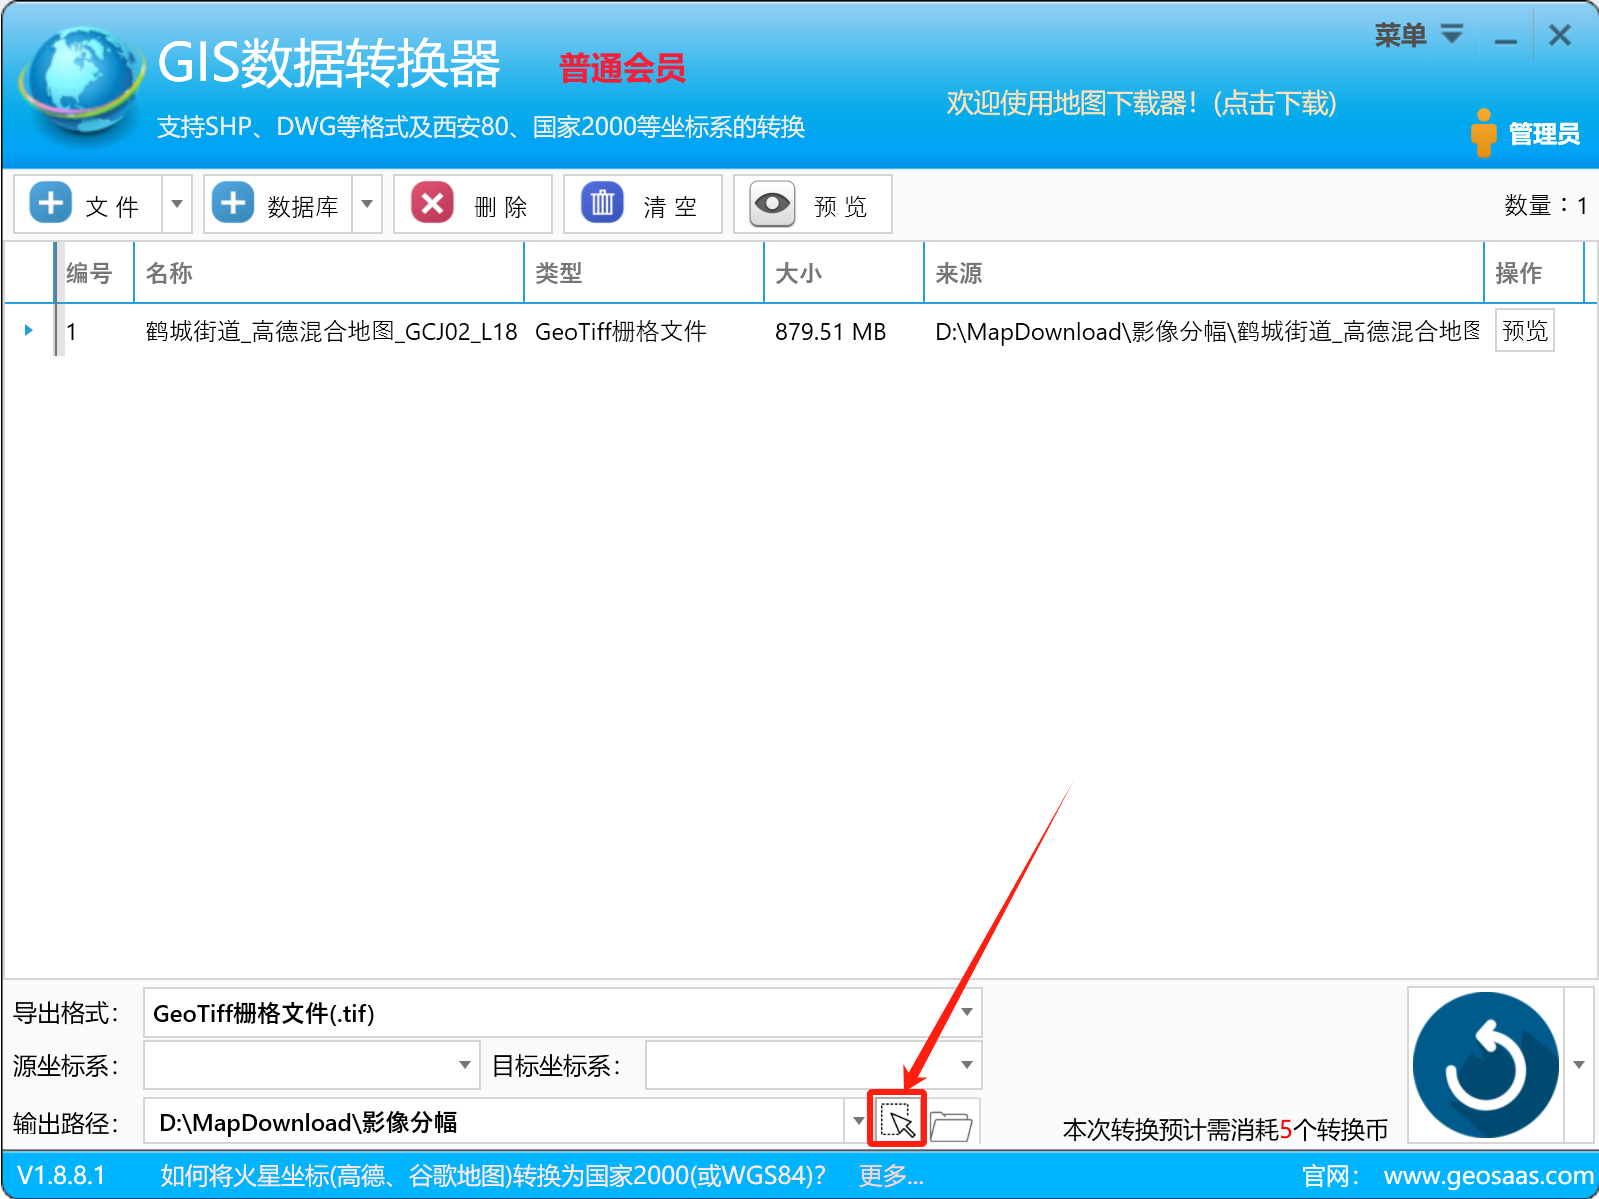The width and height of the screenshot is (1599, 1199).
Task: Expand the 数据库 button dropdown arrow
Action: 367,205
